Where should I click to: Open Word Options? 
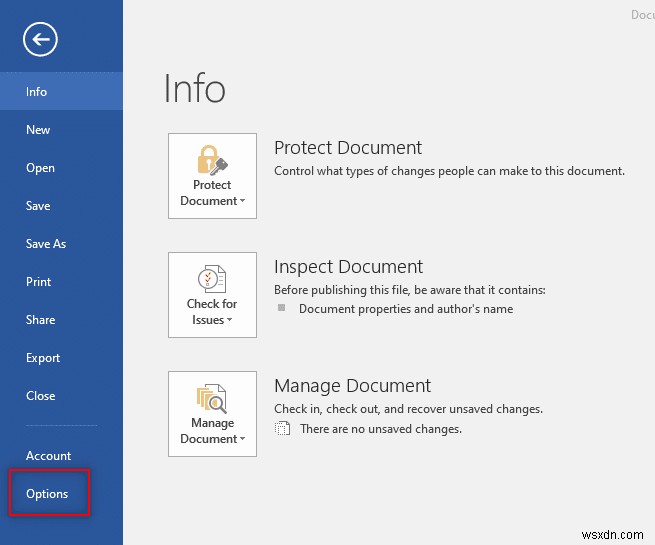tap(61, 493)
